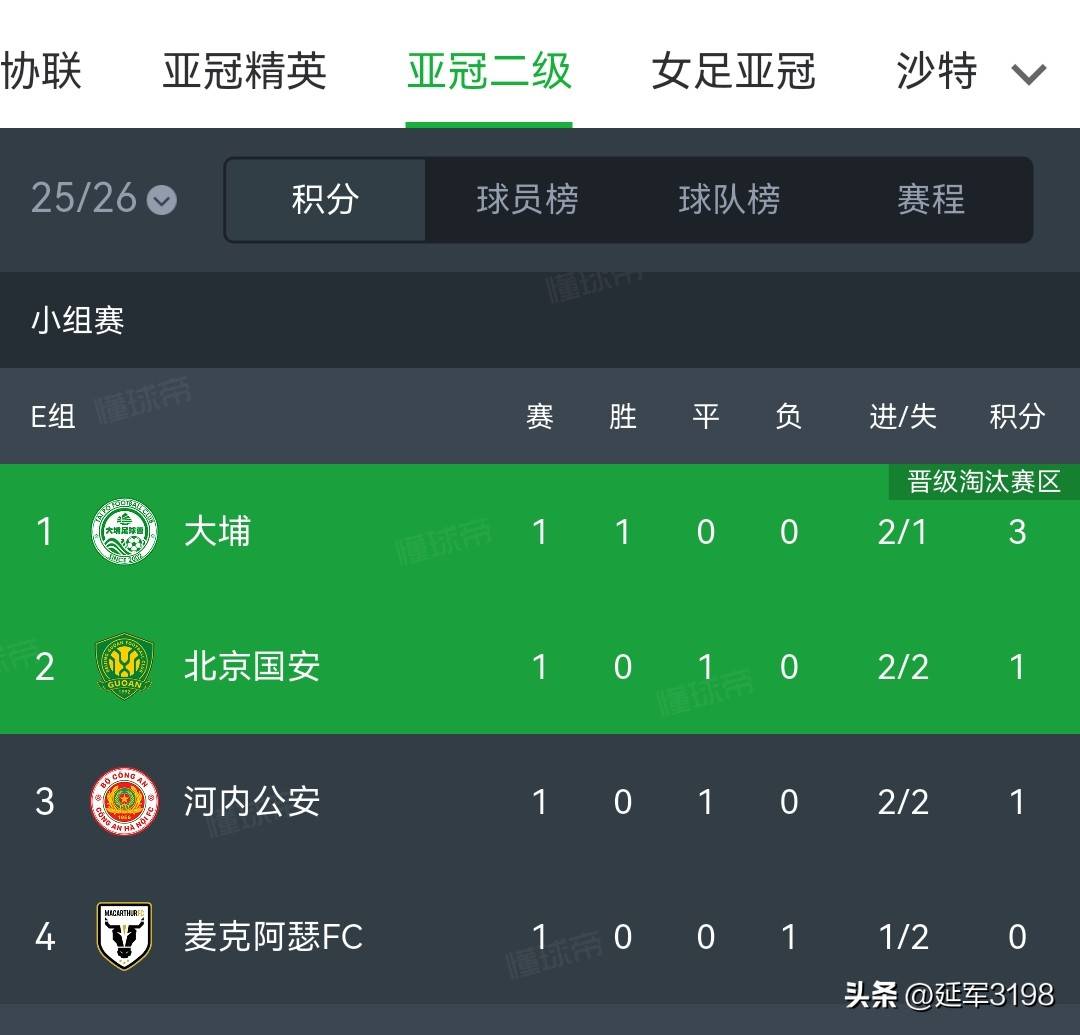Switch to the 球员榜 tab
Viewport: 1080px width, 1035px height.
pos(527,200)
